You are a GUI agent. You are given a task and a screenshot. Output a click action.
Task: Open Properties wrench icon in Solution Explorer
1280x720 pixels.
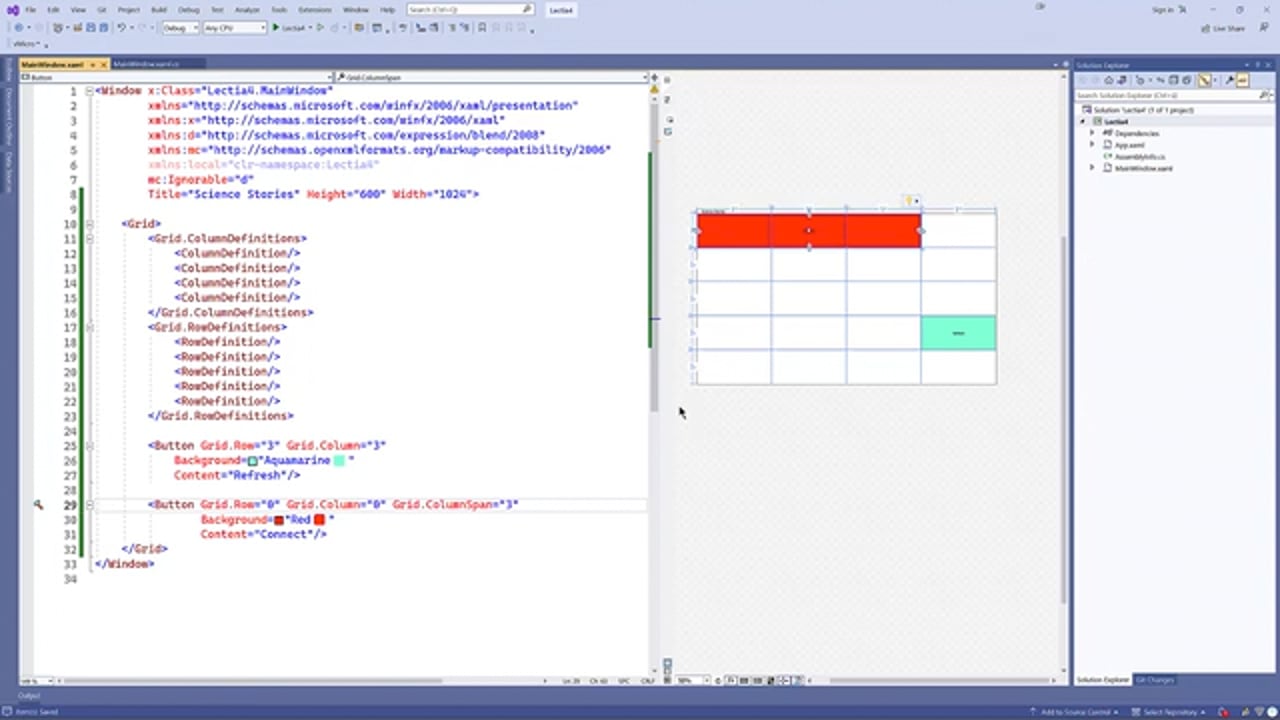tap(1229, 80)
